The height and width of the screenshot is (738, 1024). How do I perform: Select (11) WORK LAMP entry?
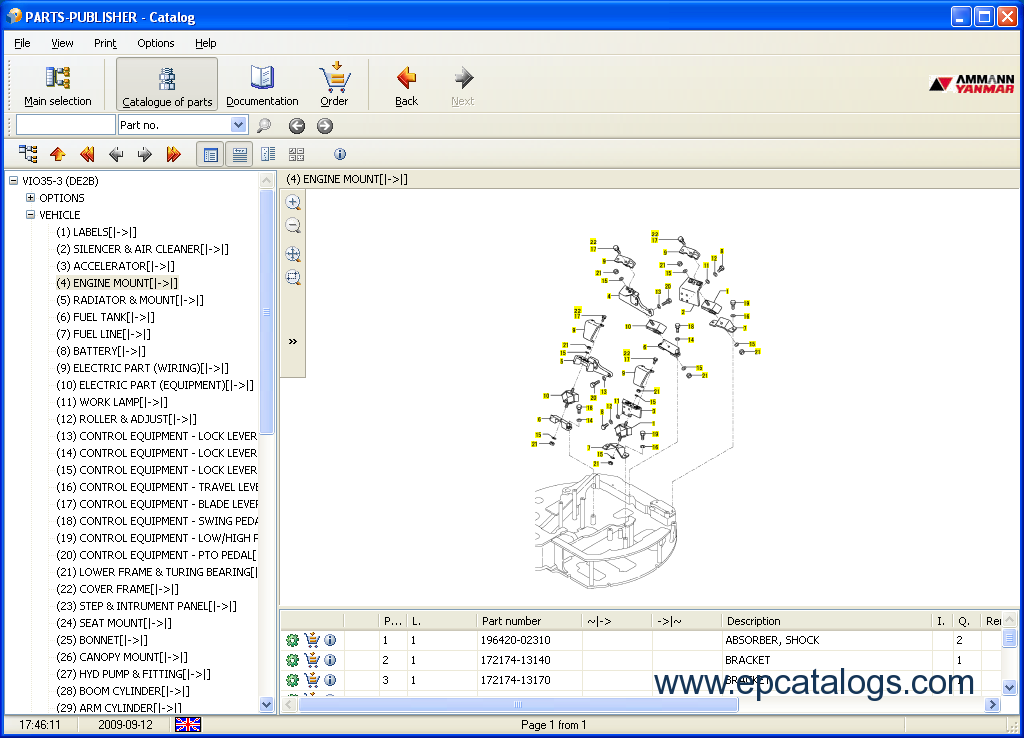(x=112, y=402)
